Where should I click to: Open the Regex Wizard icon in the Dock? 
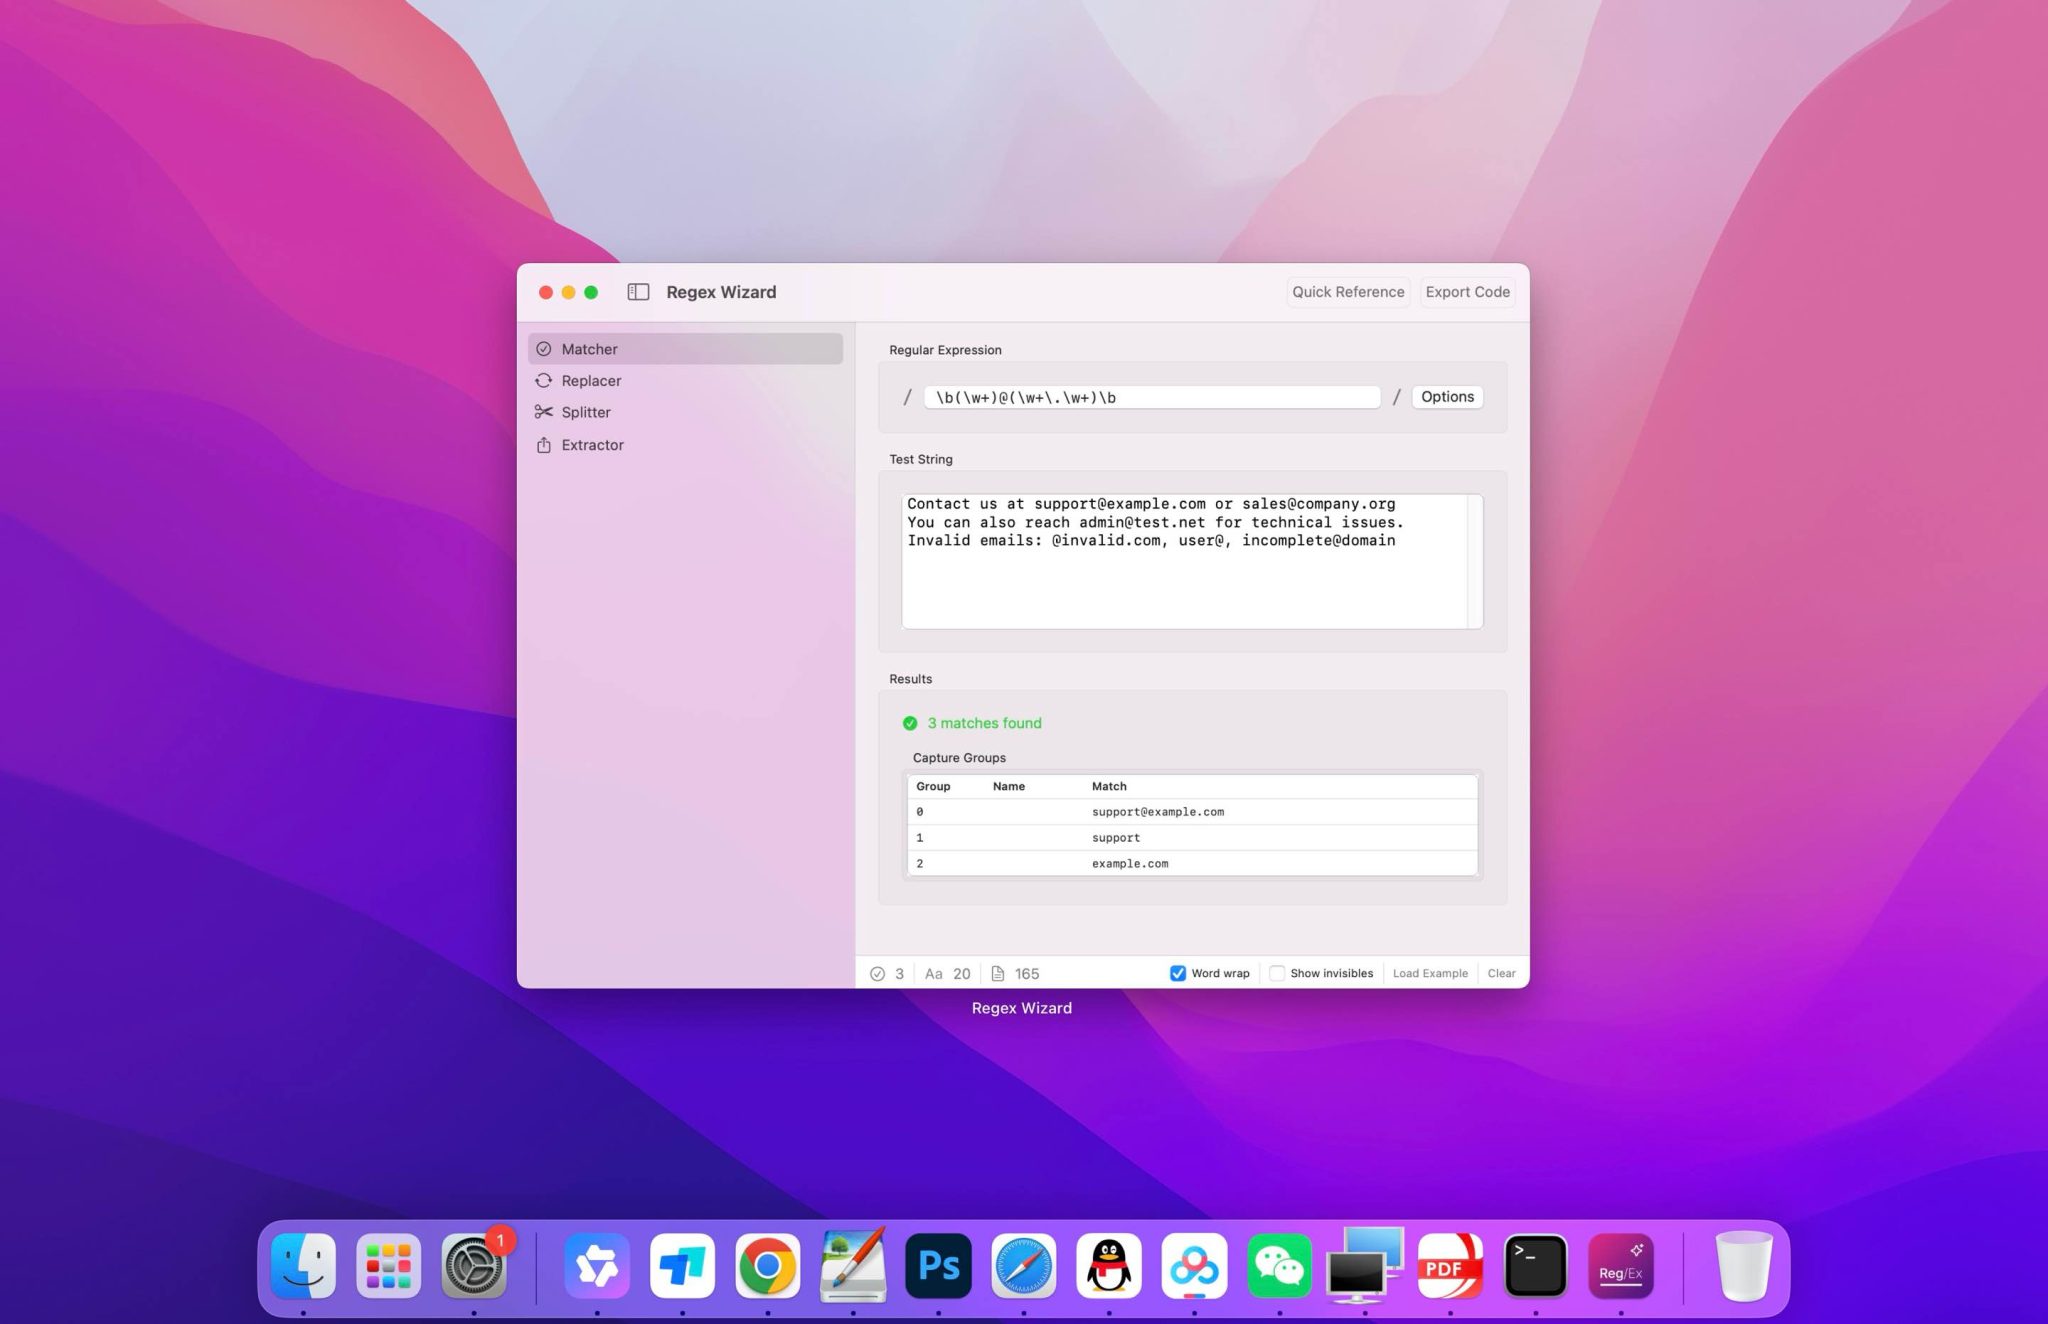pos(1620,1265)
